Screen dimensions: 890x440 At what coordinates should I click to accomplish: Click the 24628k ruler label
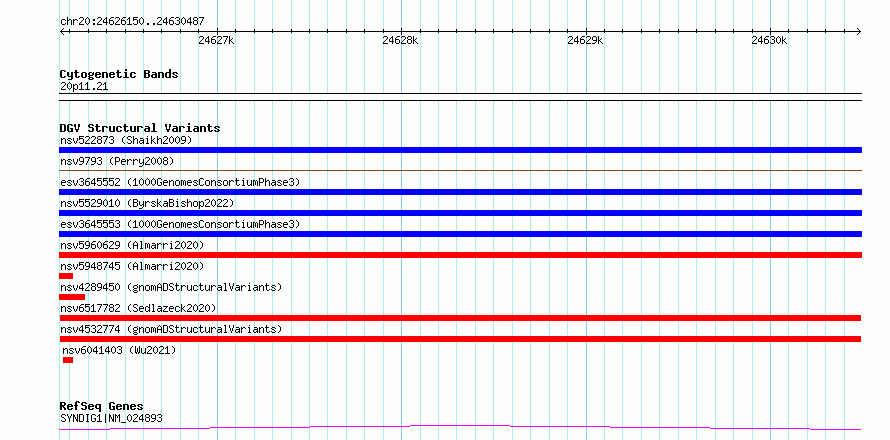401,40
